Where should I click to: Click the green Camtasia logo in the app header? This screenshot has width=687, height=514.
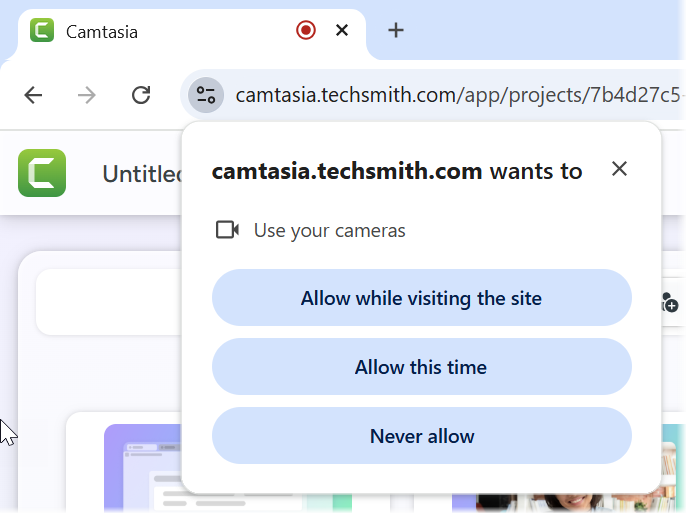click(x=42, y=173)
